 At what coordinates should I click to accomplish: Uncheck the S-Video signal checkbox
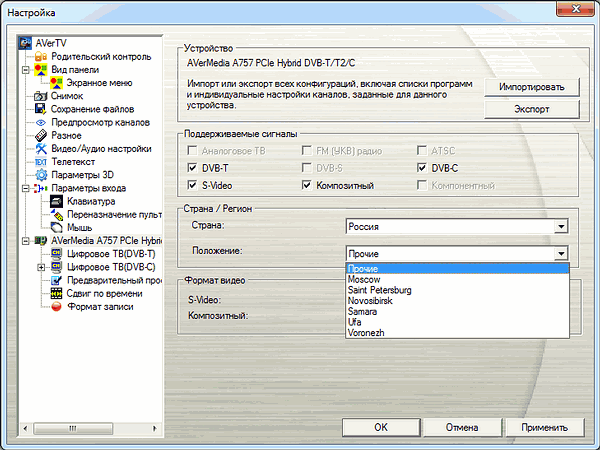(192, 185)
